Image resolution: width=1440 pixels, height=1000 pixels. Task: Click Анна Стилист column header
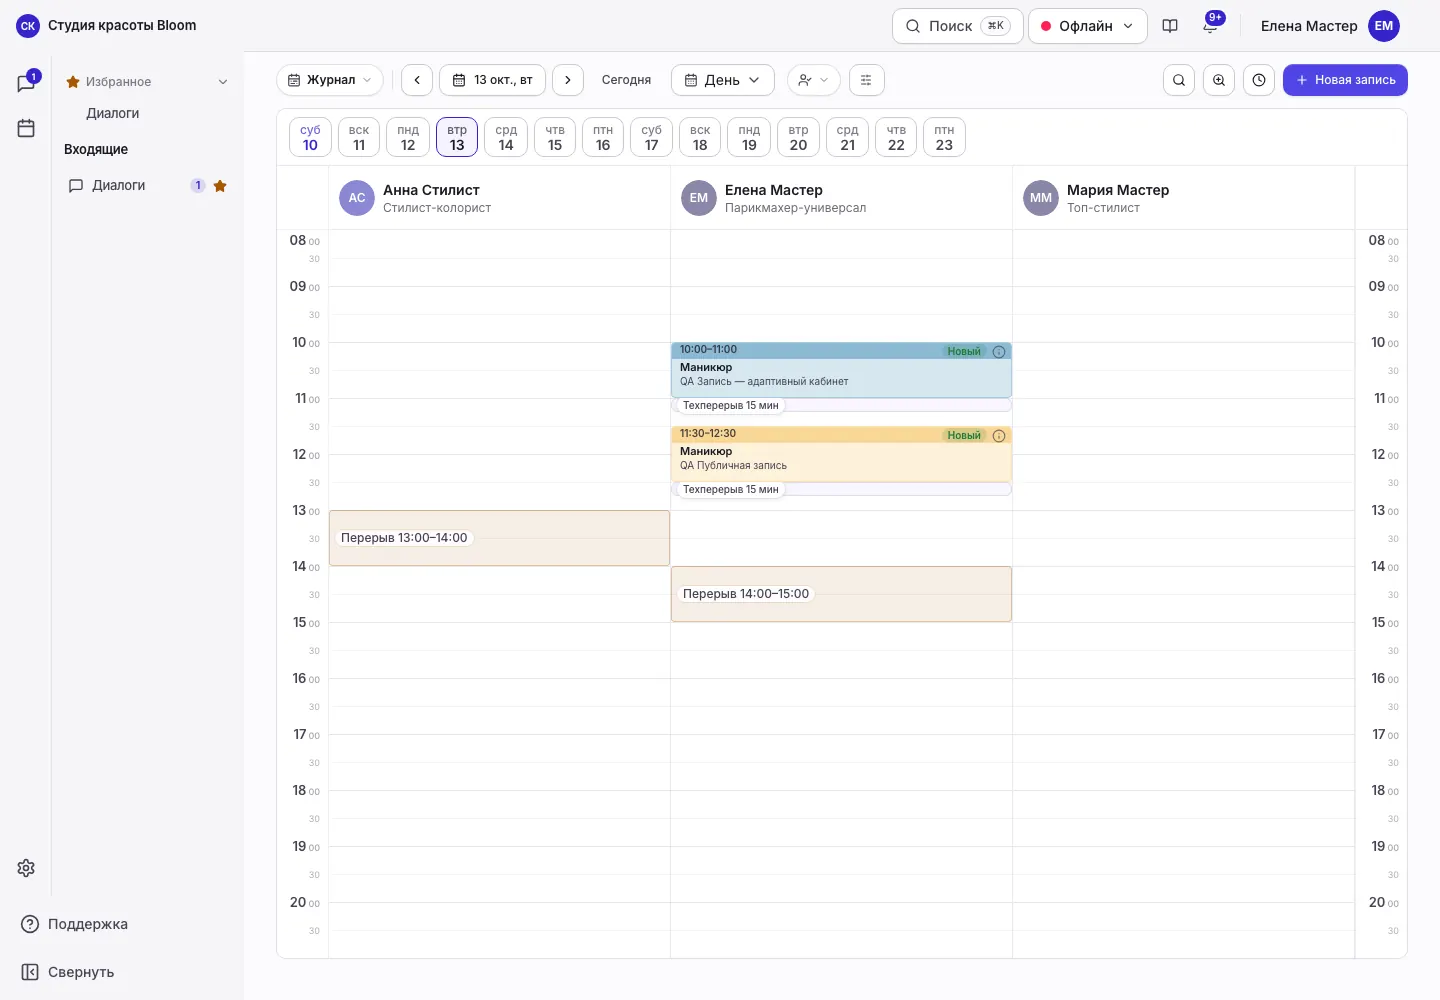(x=499, y=198)
